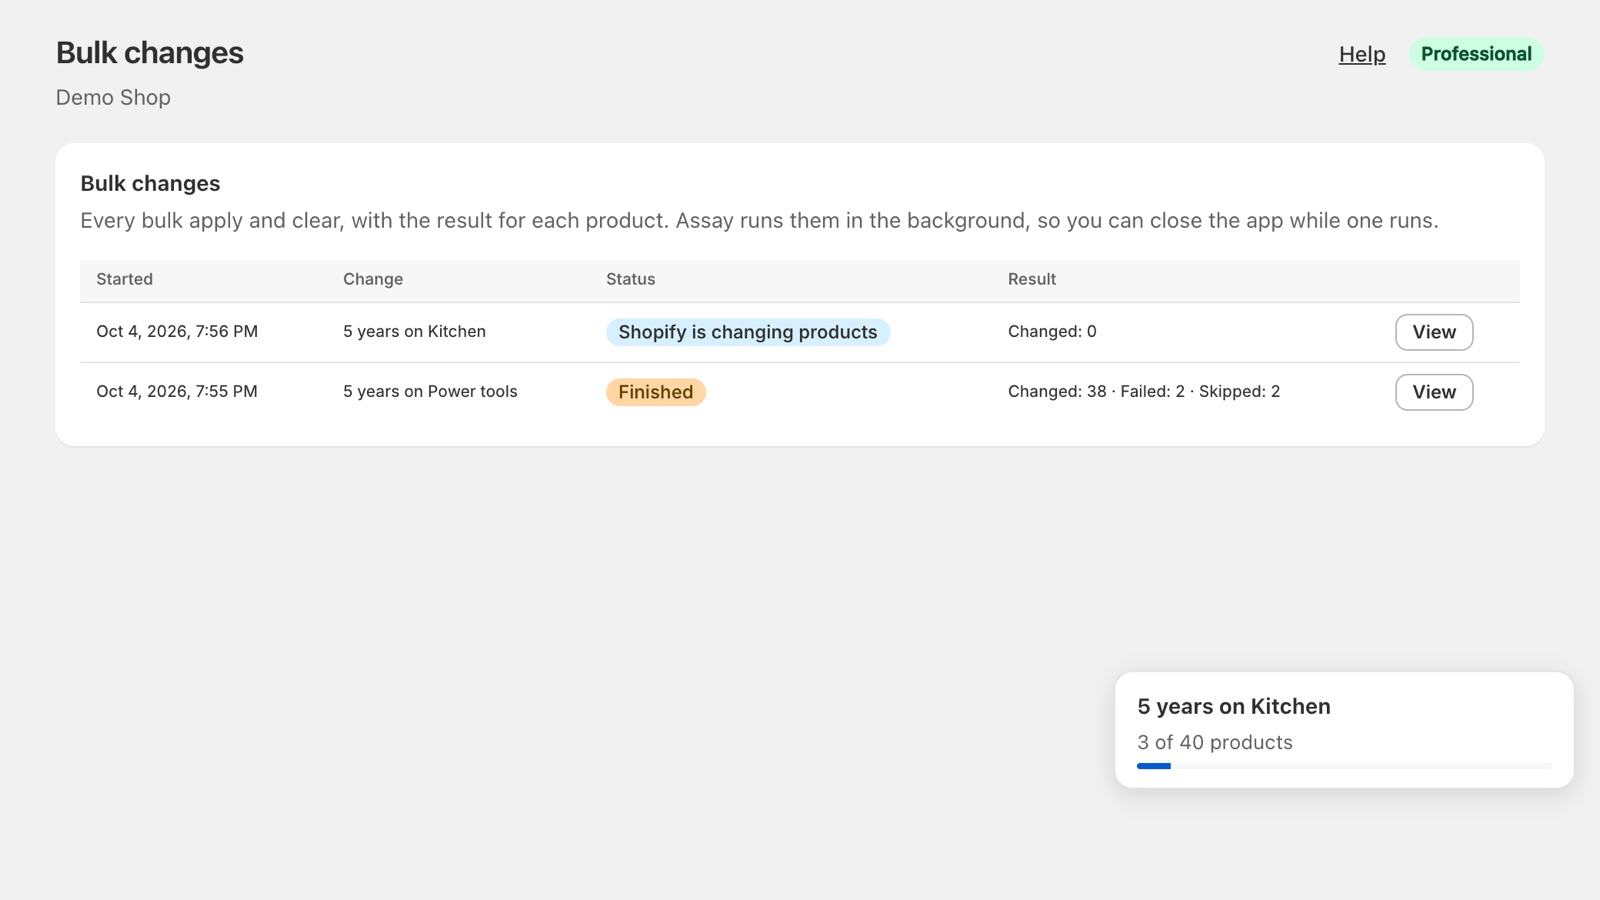Screen dimensions: 1600x900
Task: Select the 'Shopify is changing products' status badge
Action: pos(748,332)
